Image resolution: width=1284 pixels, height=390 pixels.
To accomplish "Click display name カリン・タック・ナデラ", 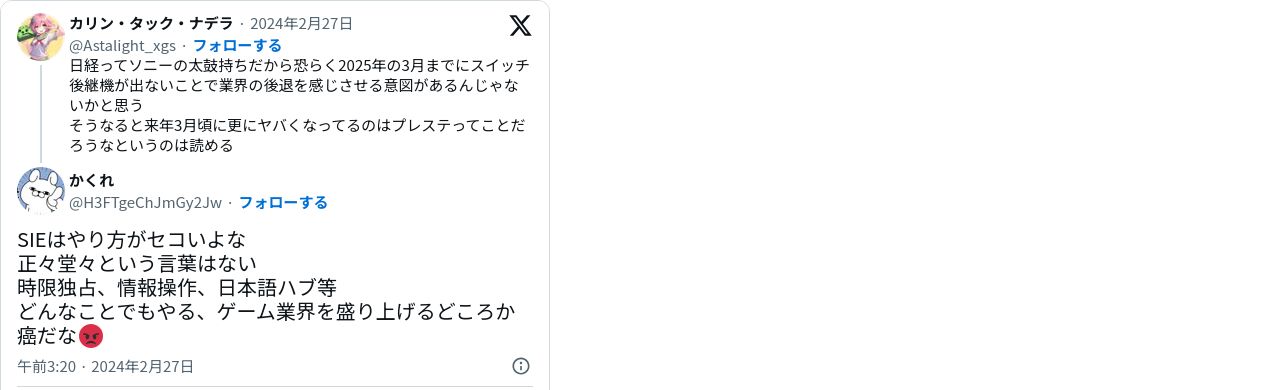I will point(151,23).
